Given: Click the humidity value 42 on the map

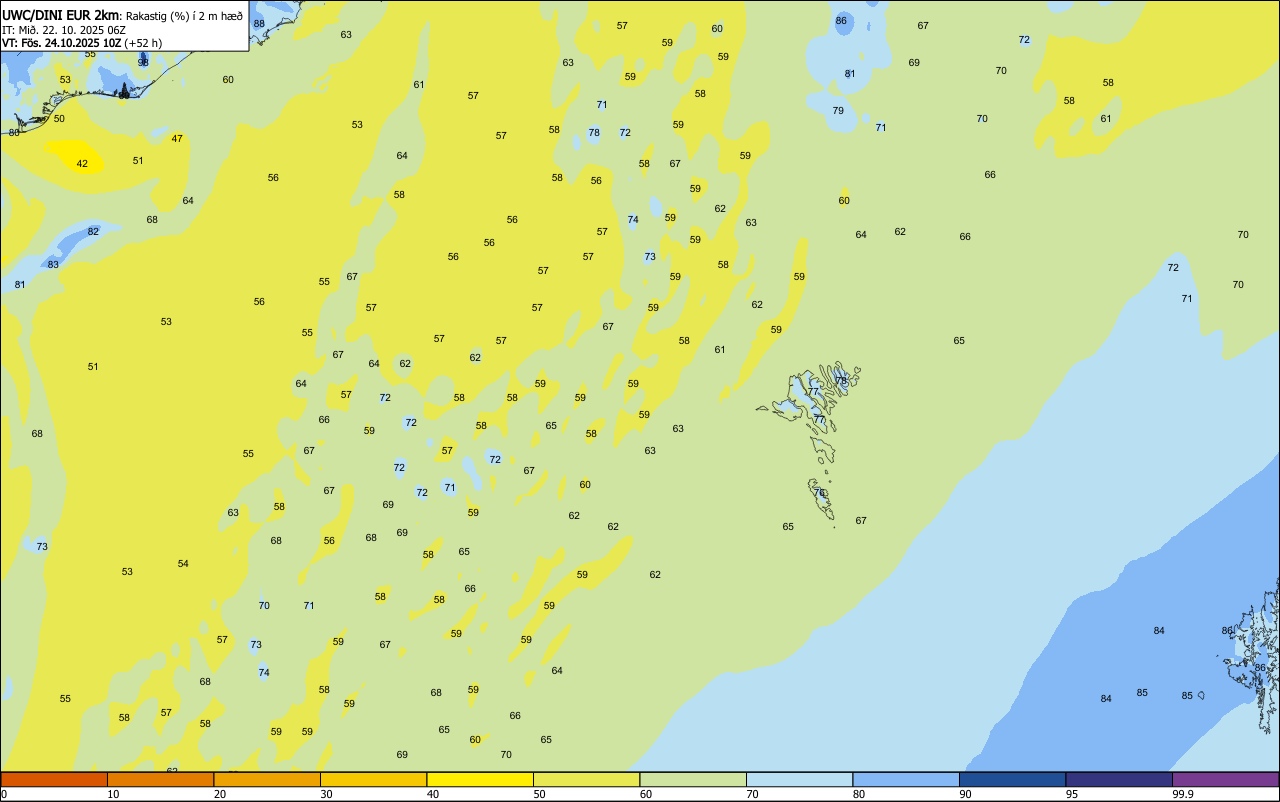Looking at the screenshot, I should pyautogui.click(x=82, y=163).
